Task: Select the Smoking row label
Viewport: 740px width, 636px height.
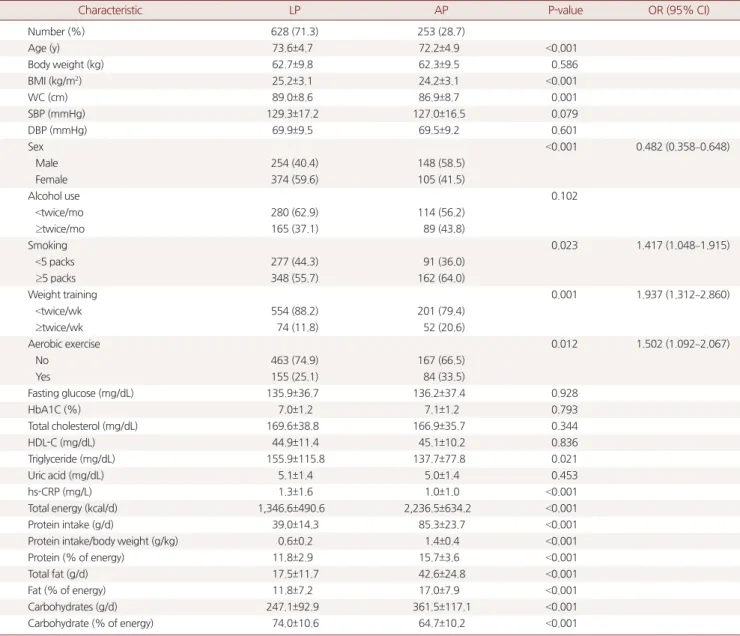Action: 47,245
